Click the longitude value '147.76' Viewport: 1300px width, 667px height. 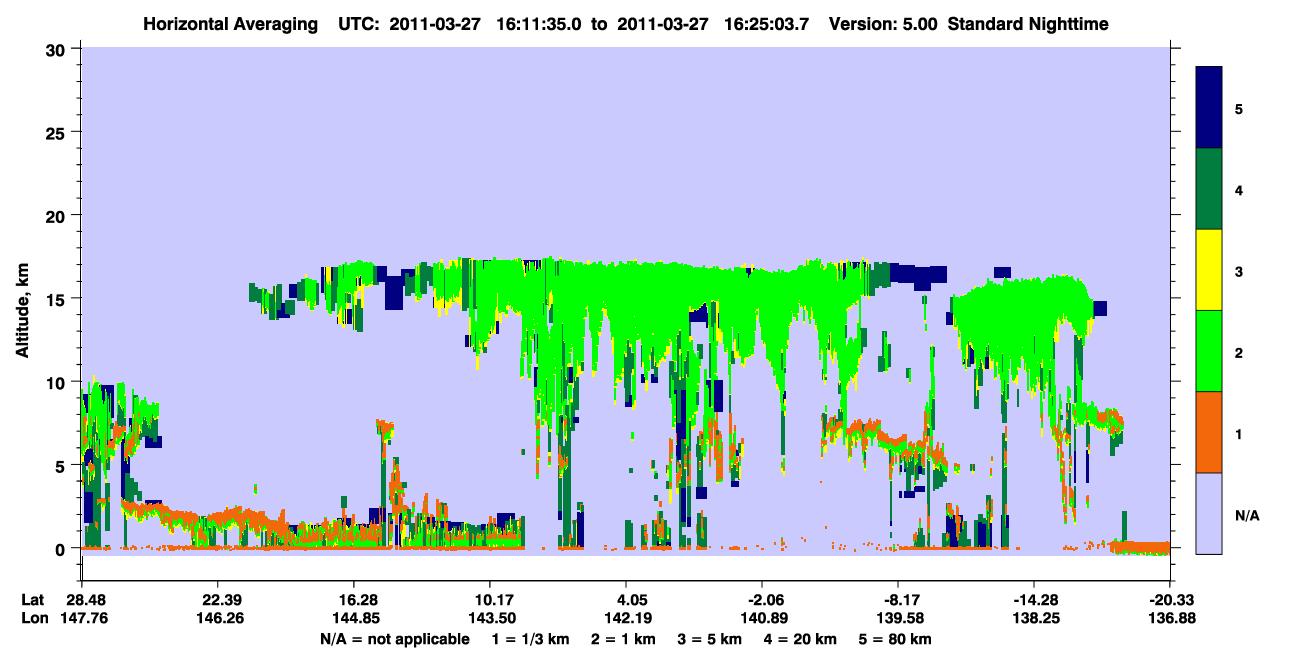[82, 618]
